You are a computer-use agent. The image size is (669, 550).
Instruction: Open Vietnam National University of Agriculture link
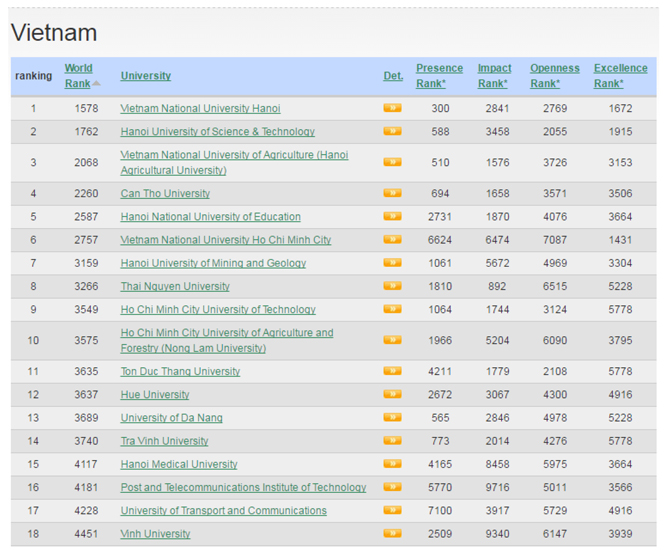234,162
